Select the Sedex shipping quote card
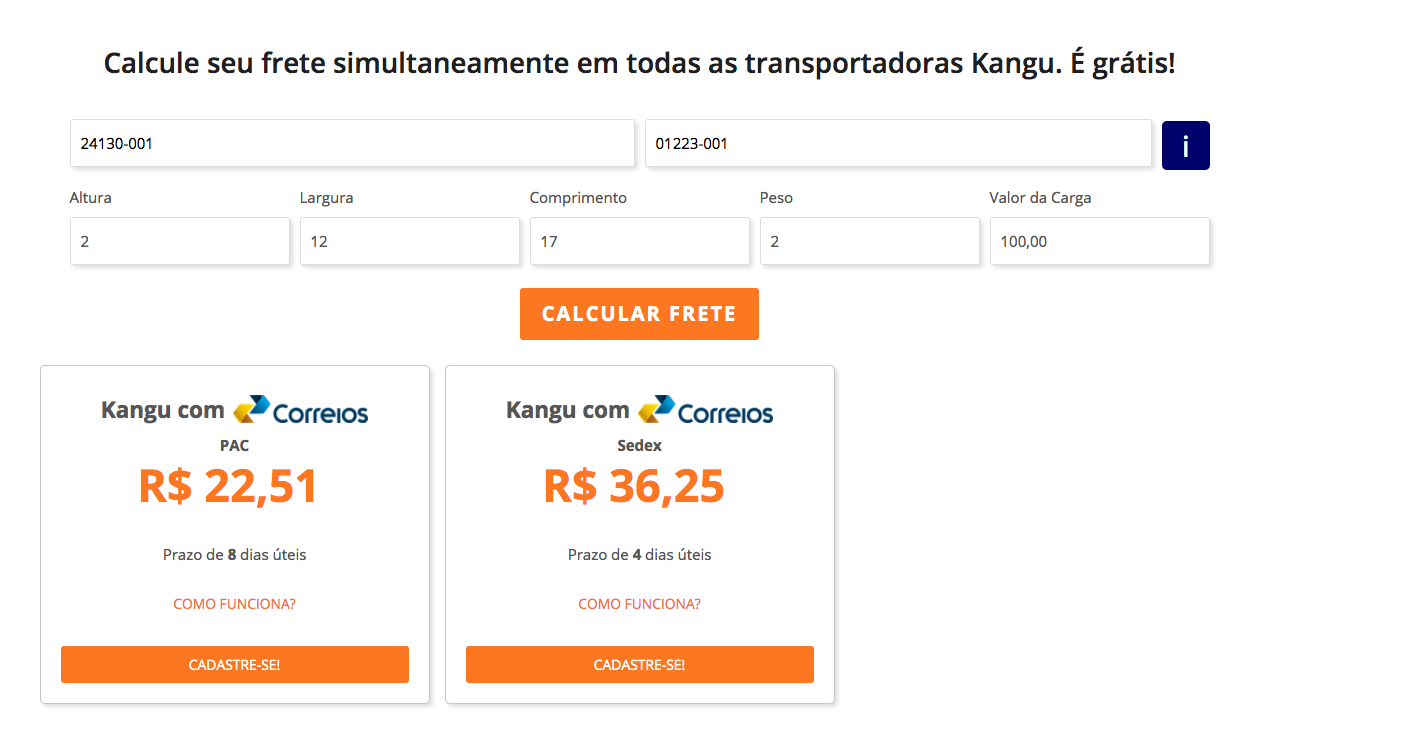 coord(639,535)
